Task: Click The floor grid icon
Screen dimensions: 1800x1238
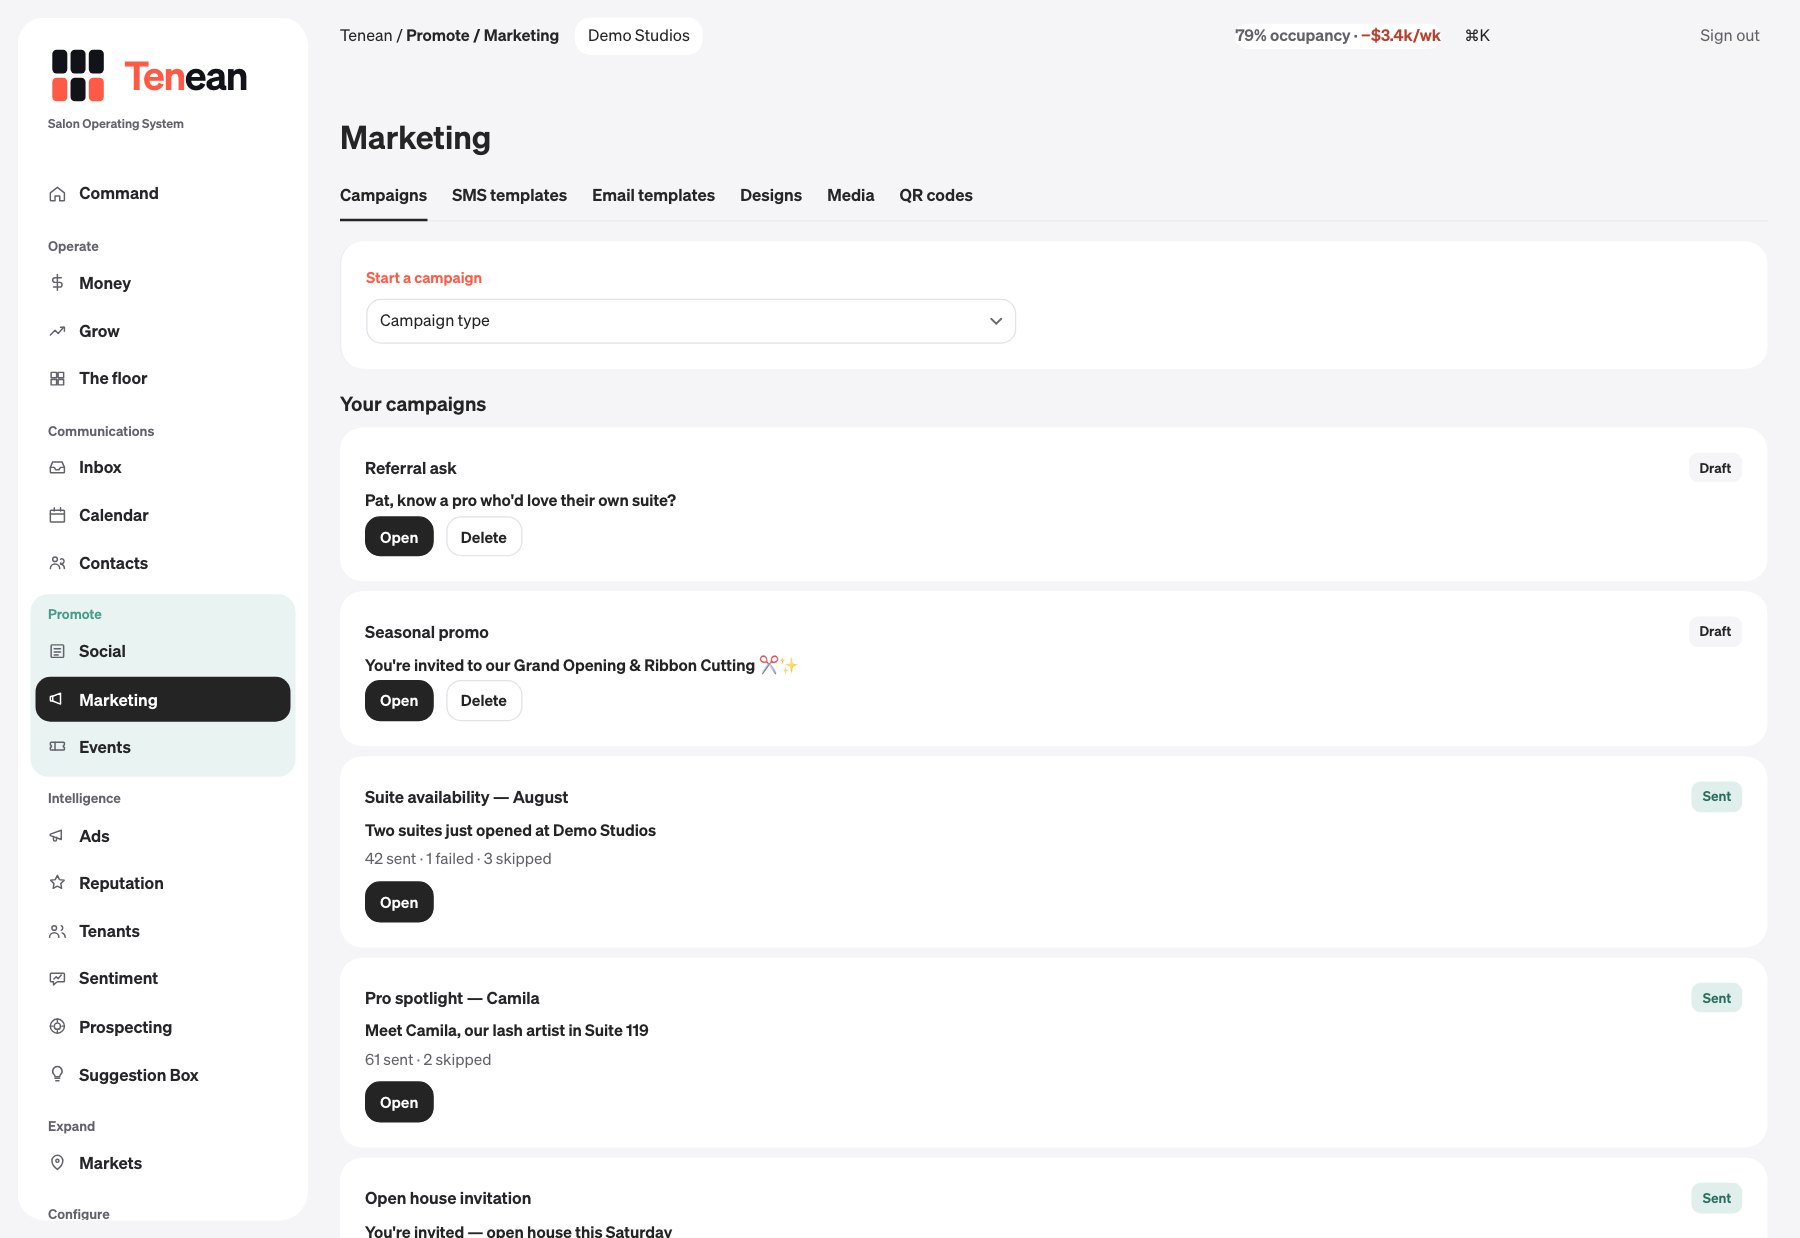Action: tap(57, 378)
